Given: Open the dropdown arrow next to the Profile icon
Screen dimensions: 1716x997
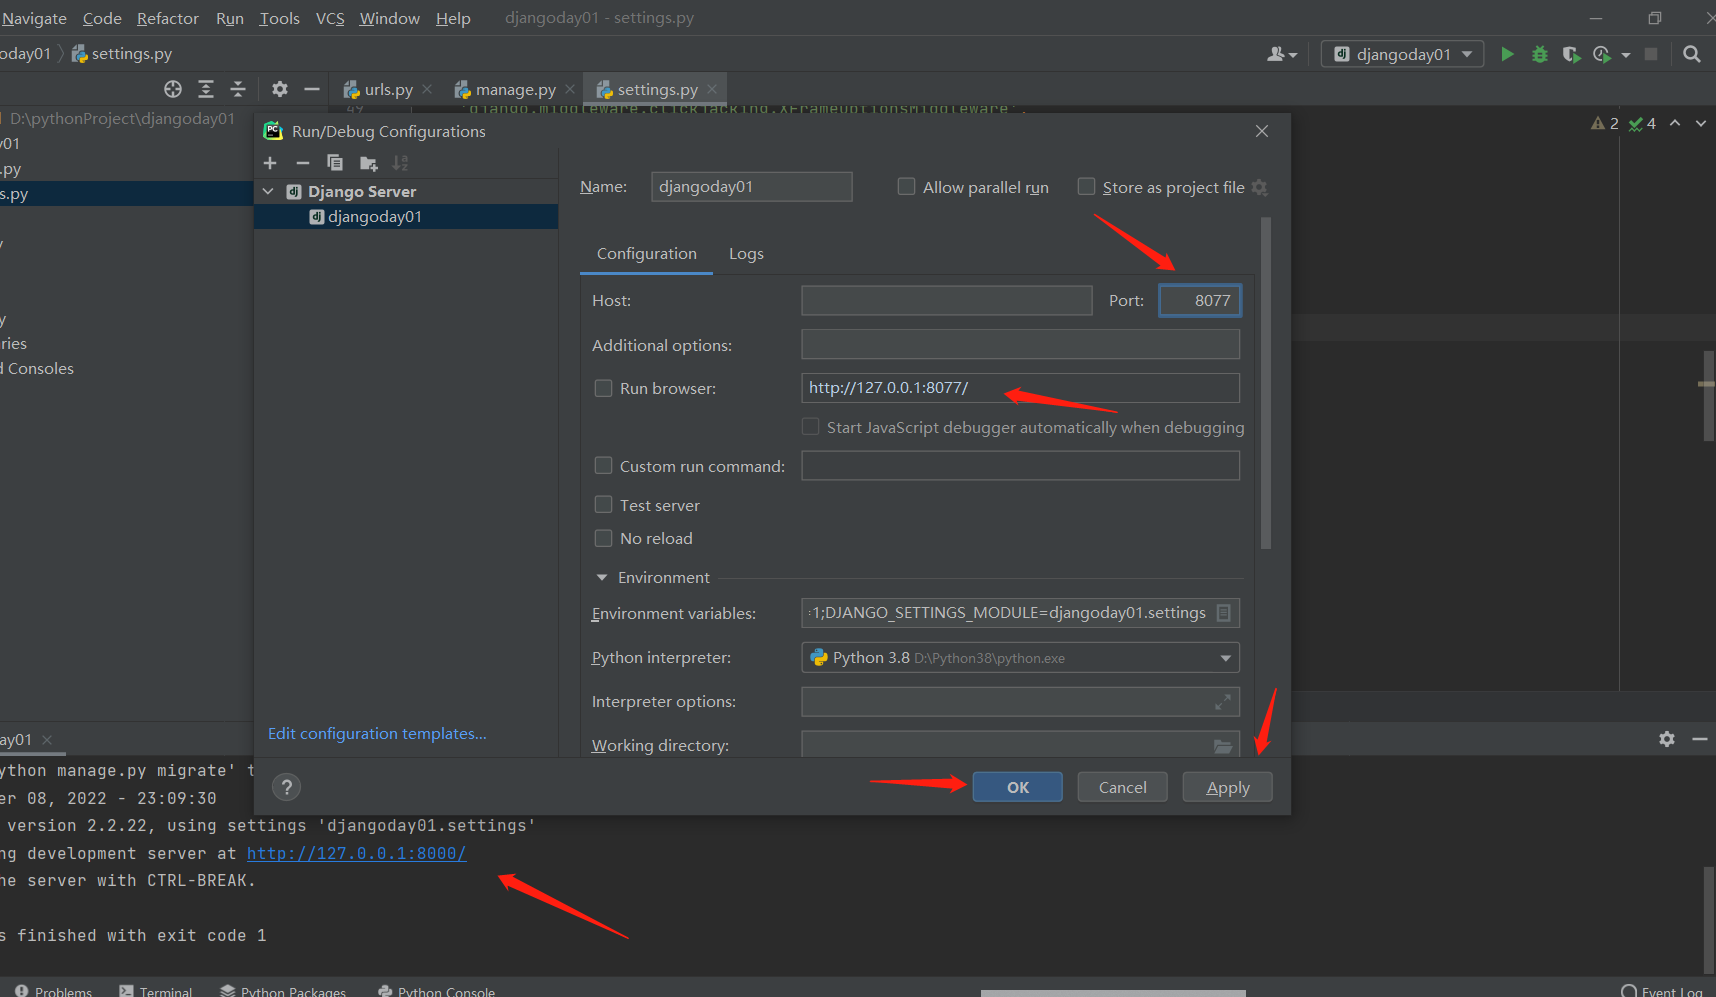Looking at the screenshot, I should pos(1626,55).
